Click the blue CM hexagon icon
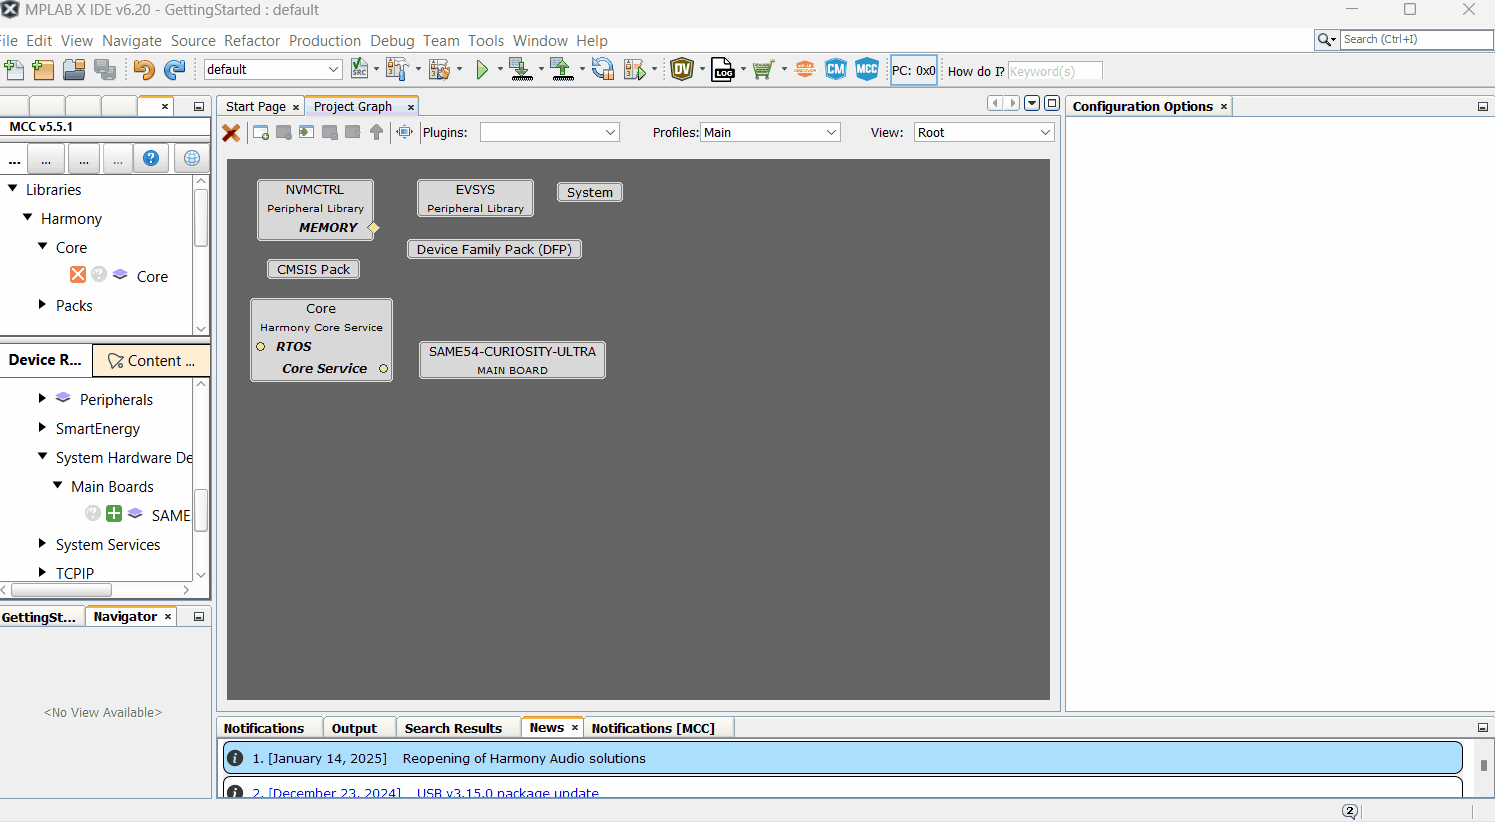The image size is (1495, 822). [836, 69]
